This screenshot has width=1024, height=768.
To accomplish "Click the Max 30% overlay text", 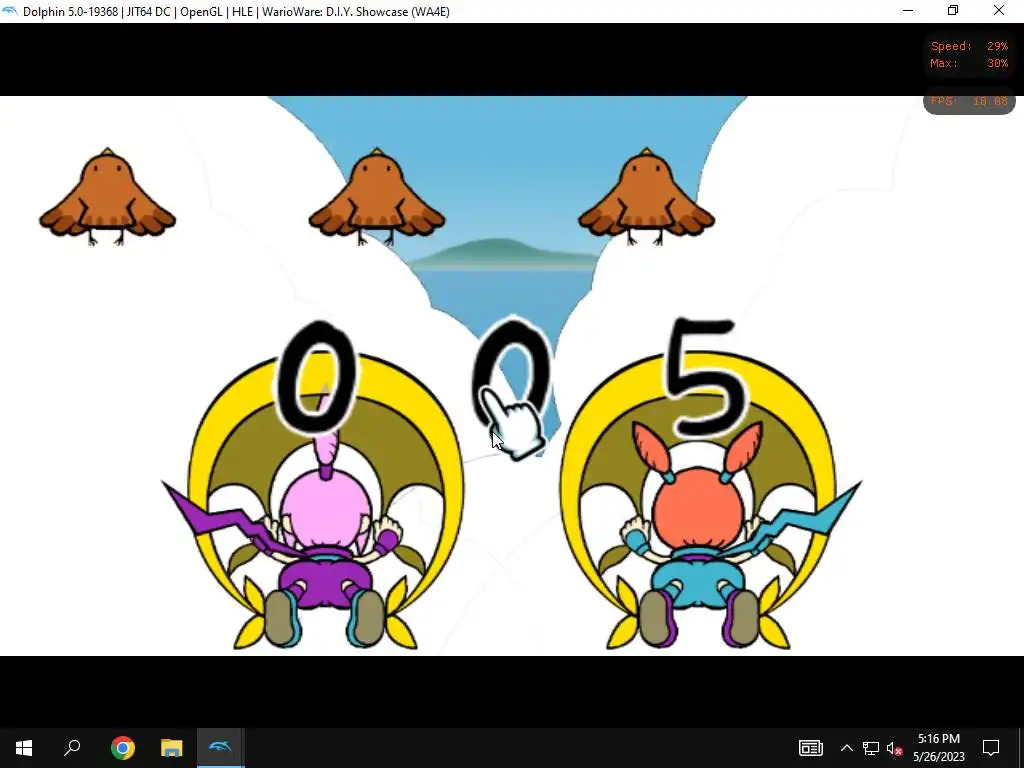I will click(969, 63).
